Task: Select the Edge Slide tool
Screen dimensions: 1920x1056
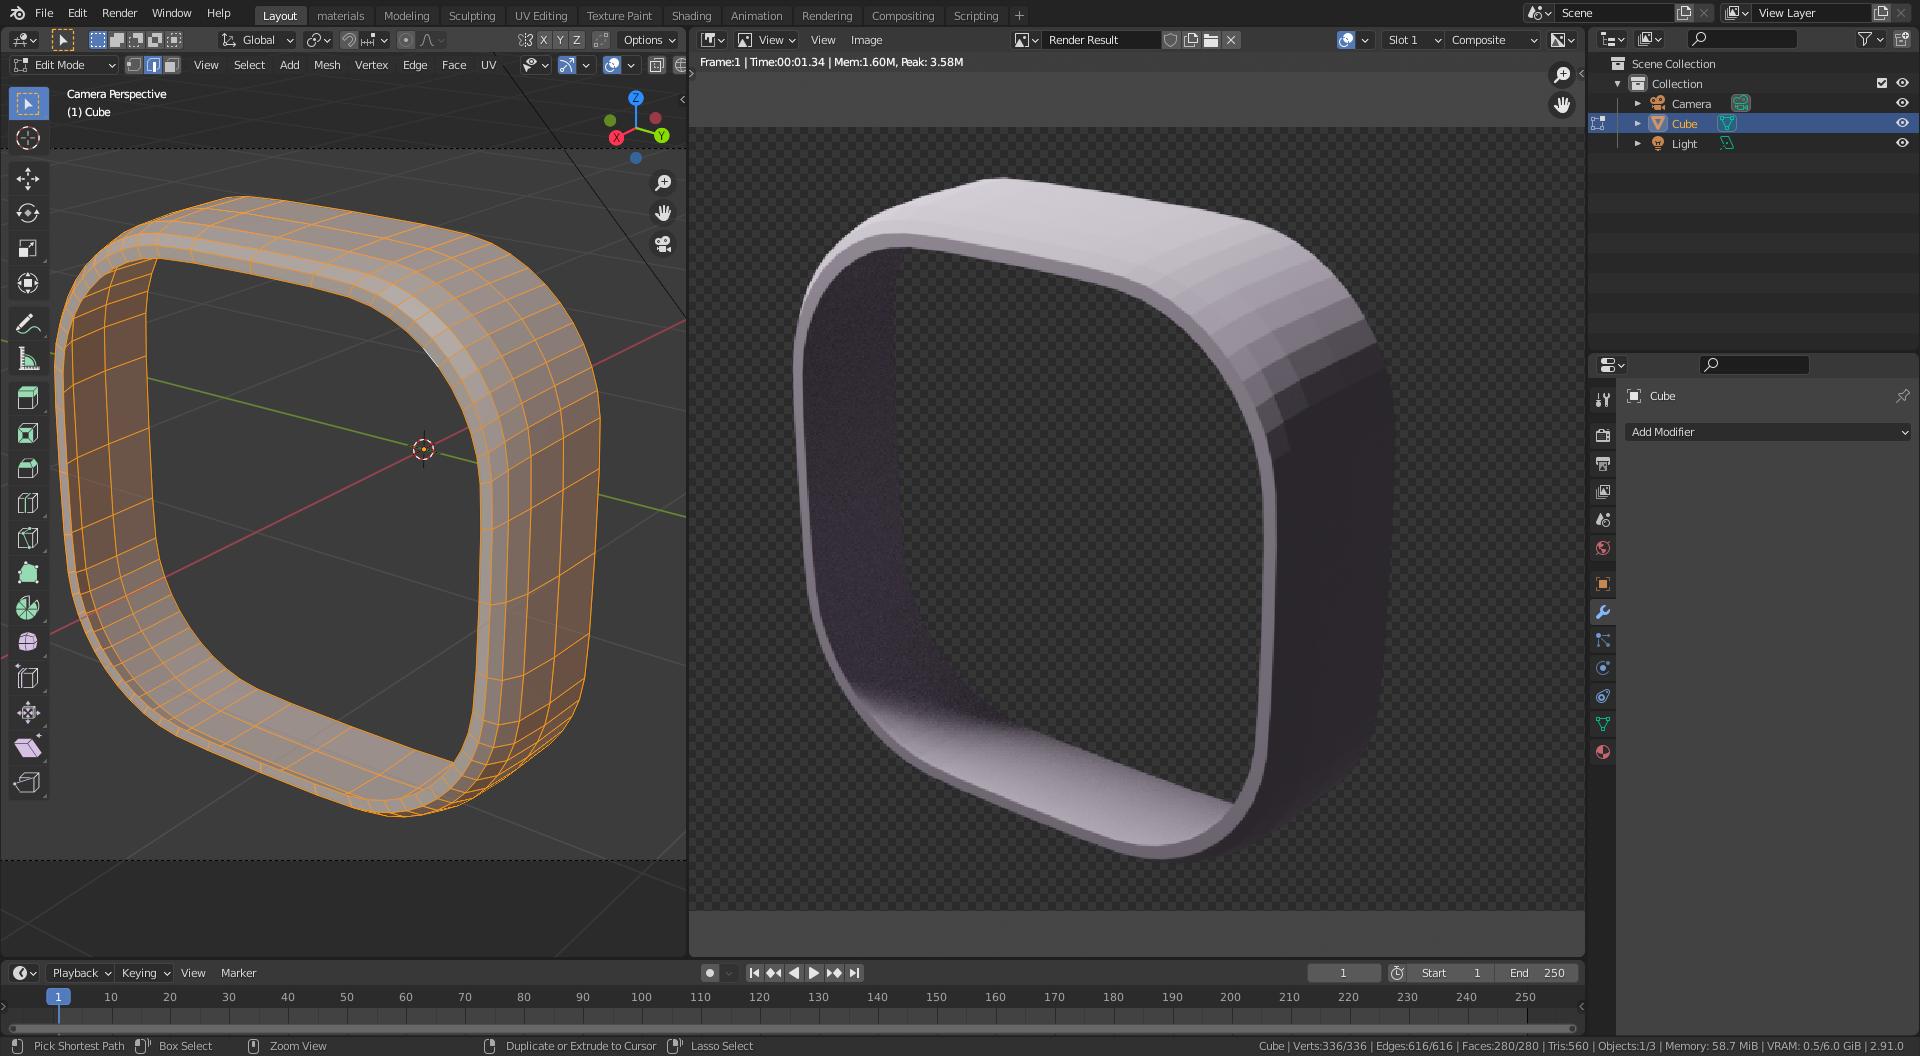Action: click(x=28, y=678)
